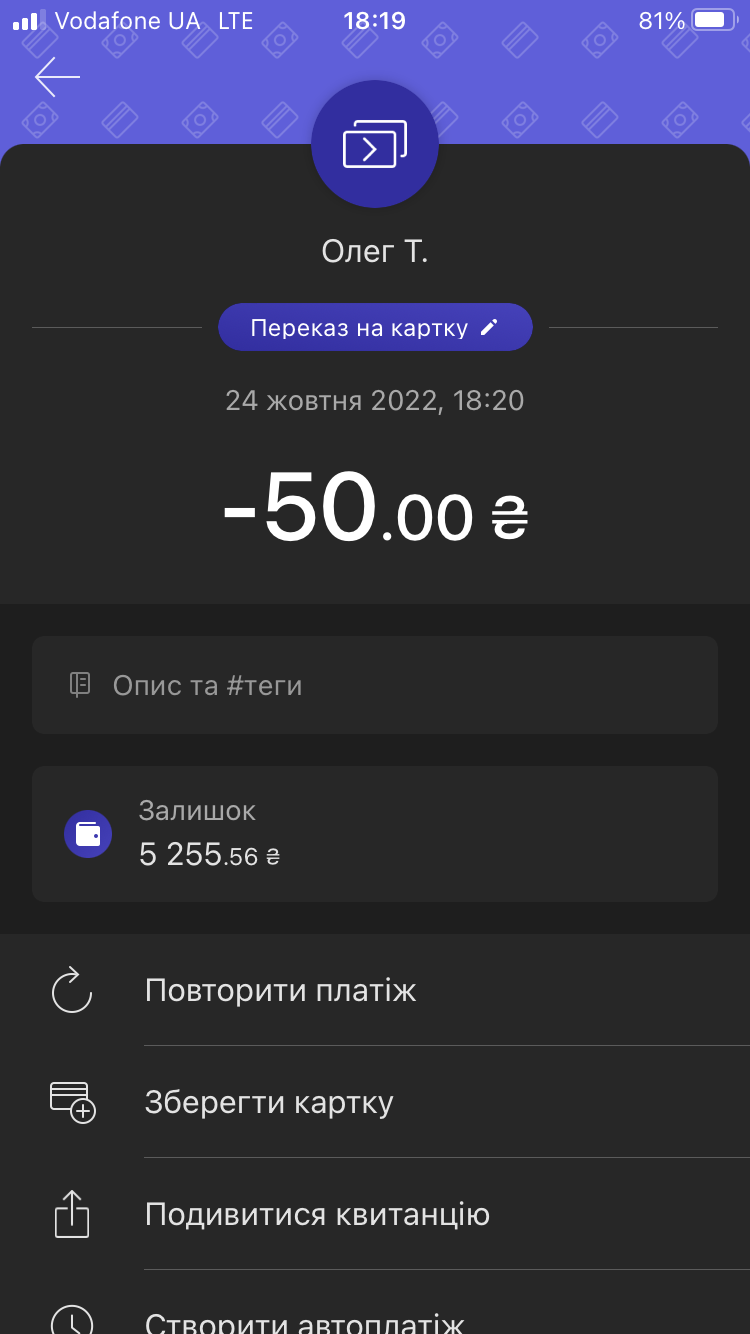Tap the notebook icon beside description field

coord(80,685)
